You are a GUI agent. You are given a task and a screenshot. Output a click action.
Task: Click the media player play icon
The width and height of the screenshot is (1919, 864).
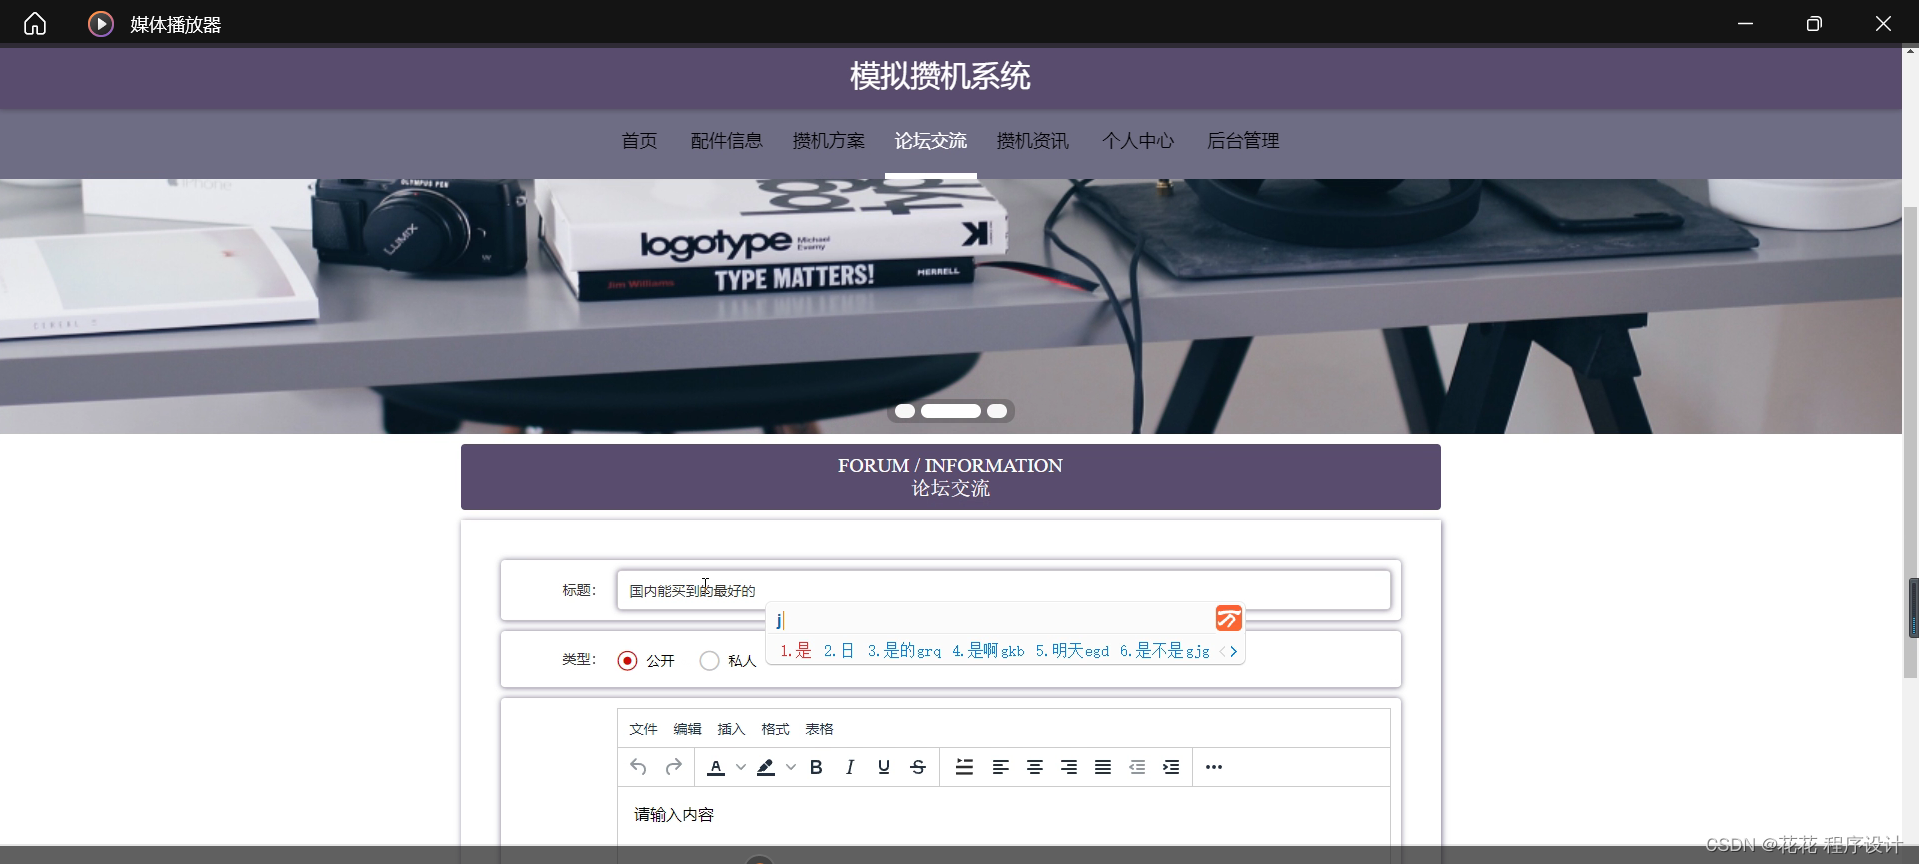[101, 23]
